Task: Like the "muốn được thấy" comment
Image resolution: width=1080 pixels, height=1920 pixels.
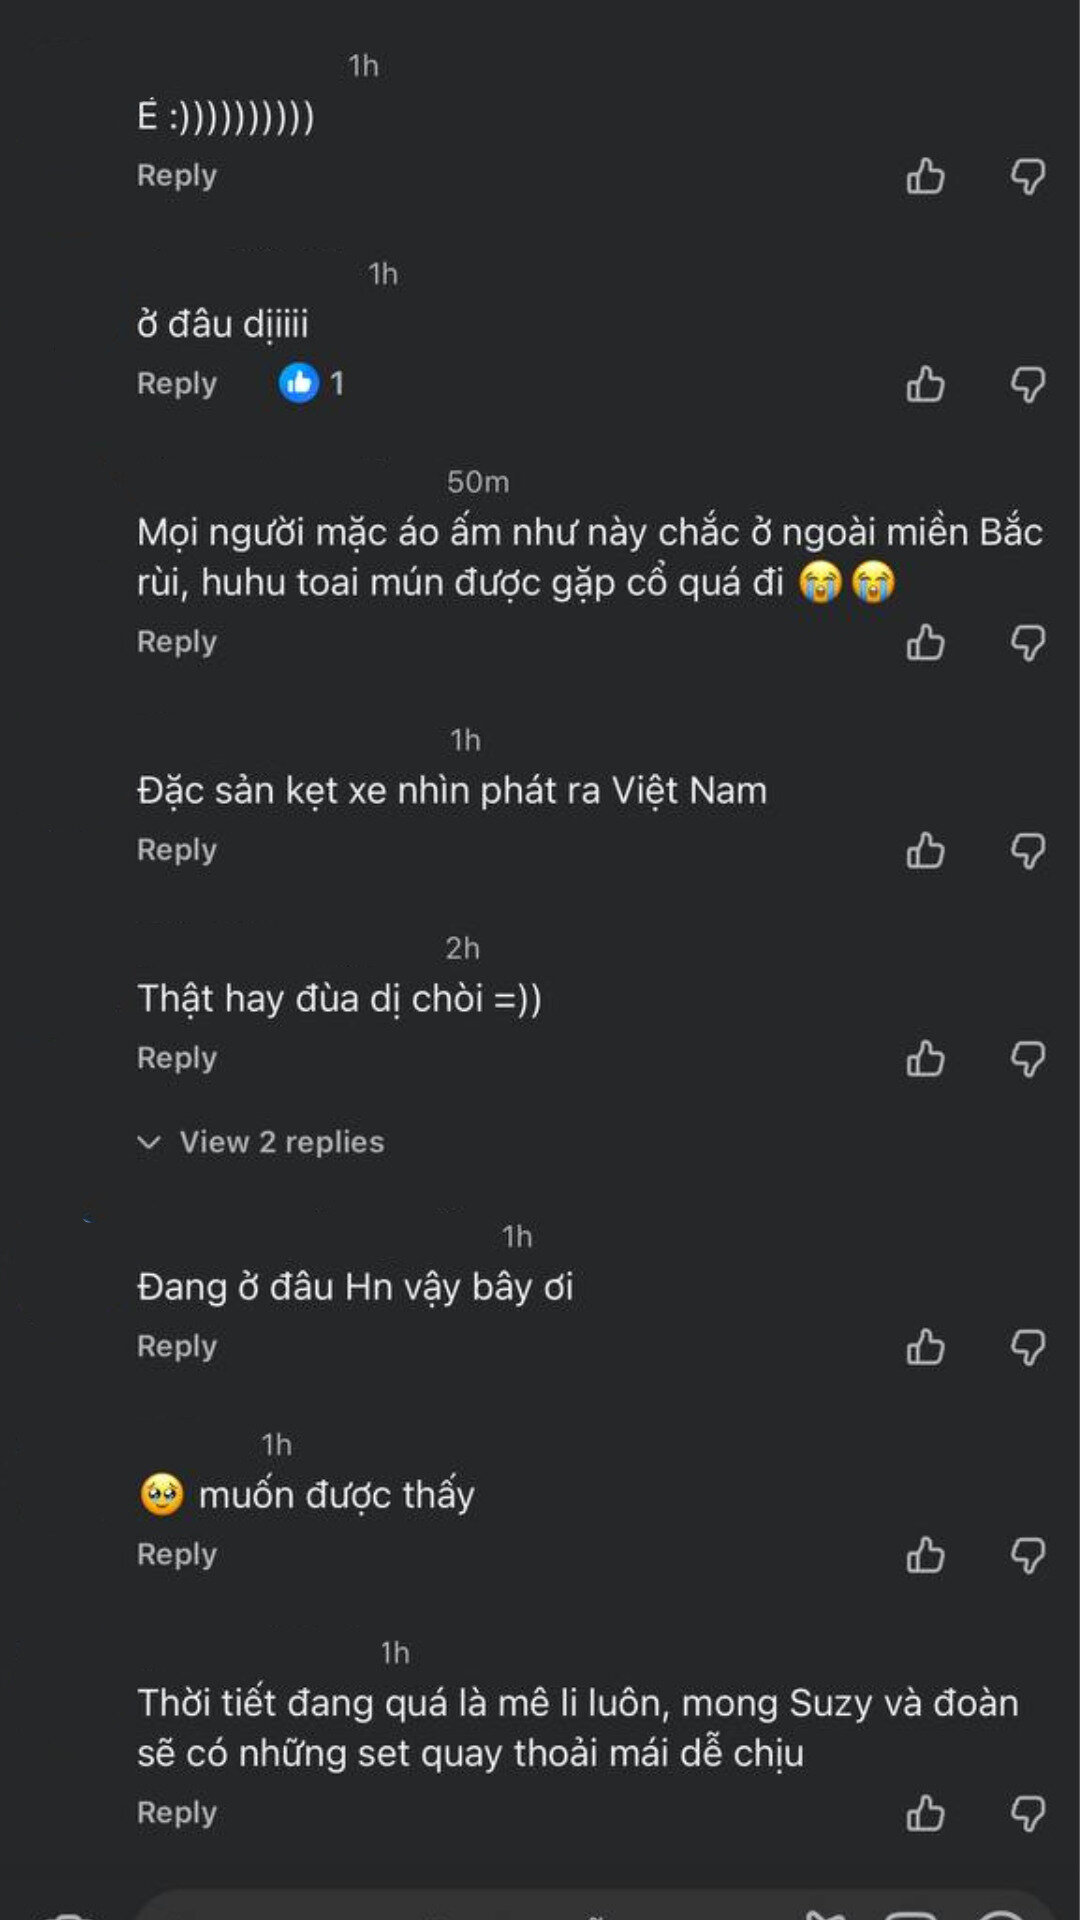Action: (925, 1556)
